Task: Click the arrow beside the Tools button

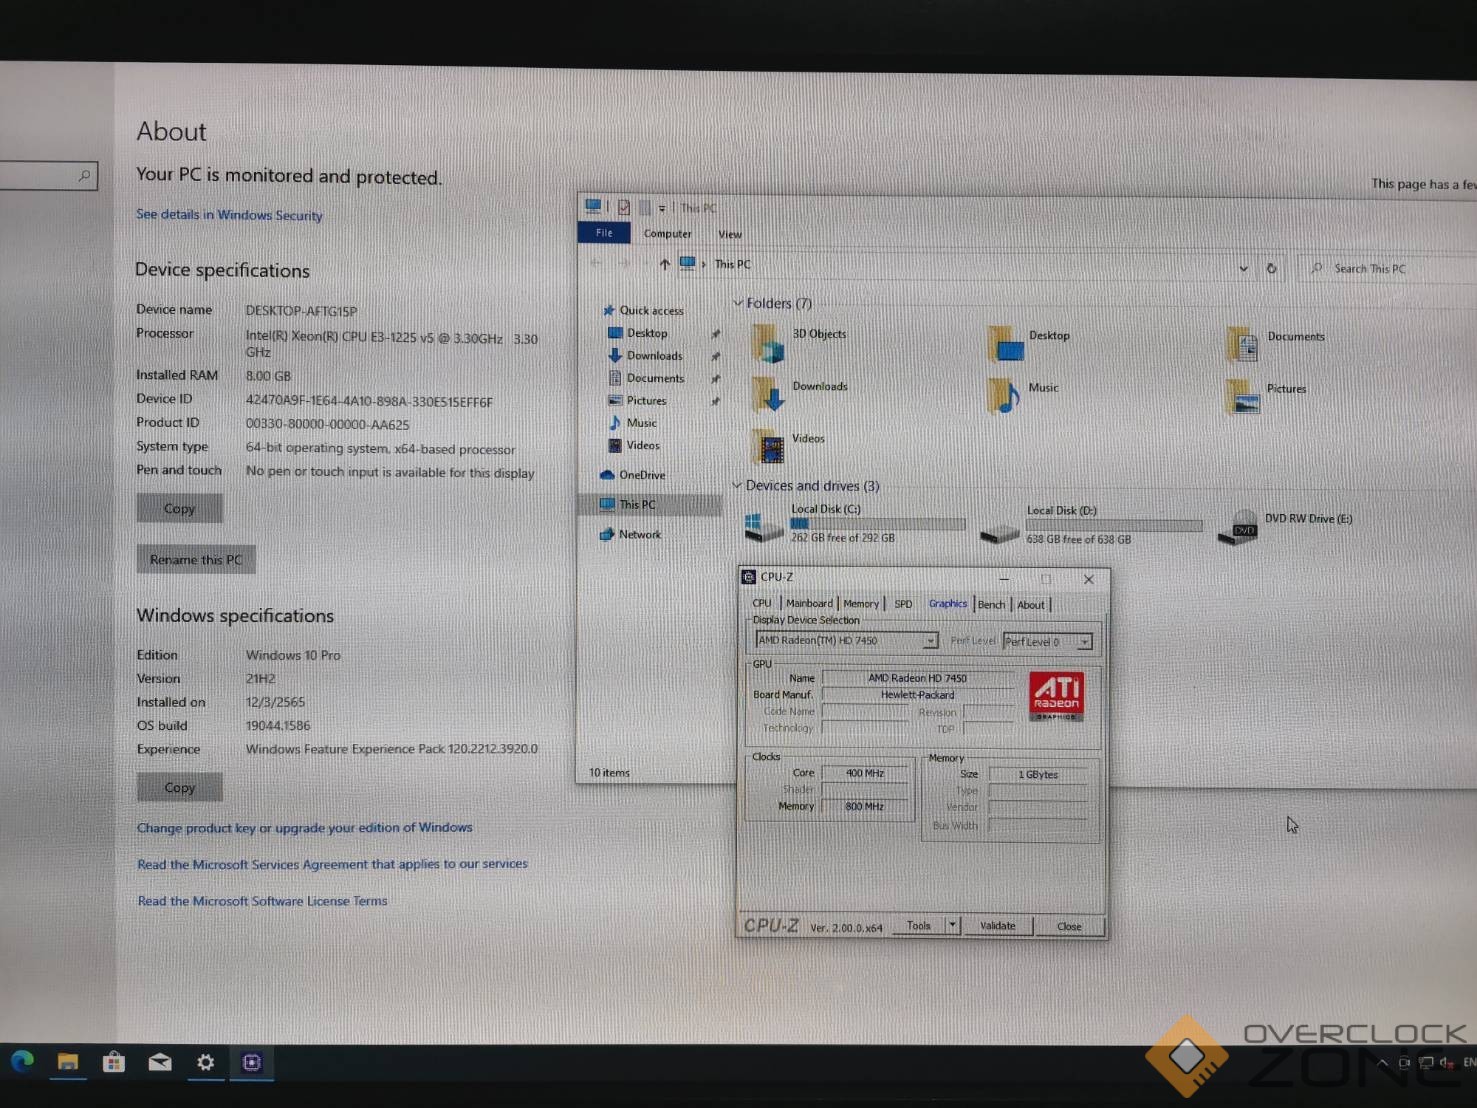Action: click(x=953, y=925)
